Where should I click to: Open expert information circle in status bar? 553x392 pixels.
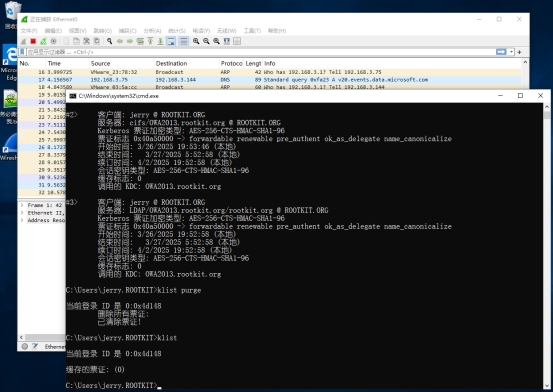[25, 346]
